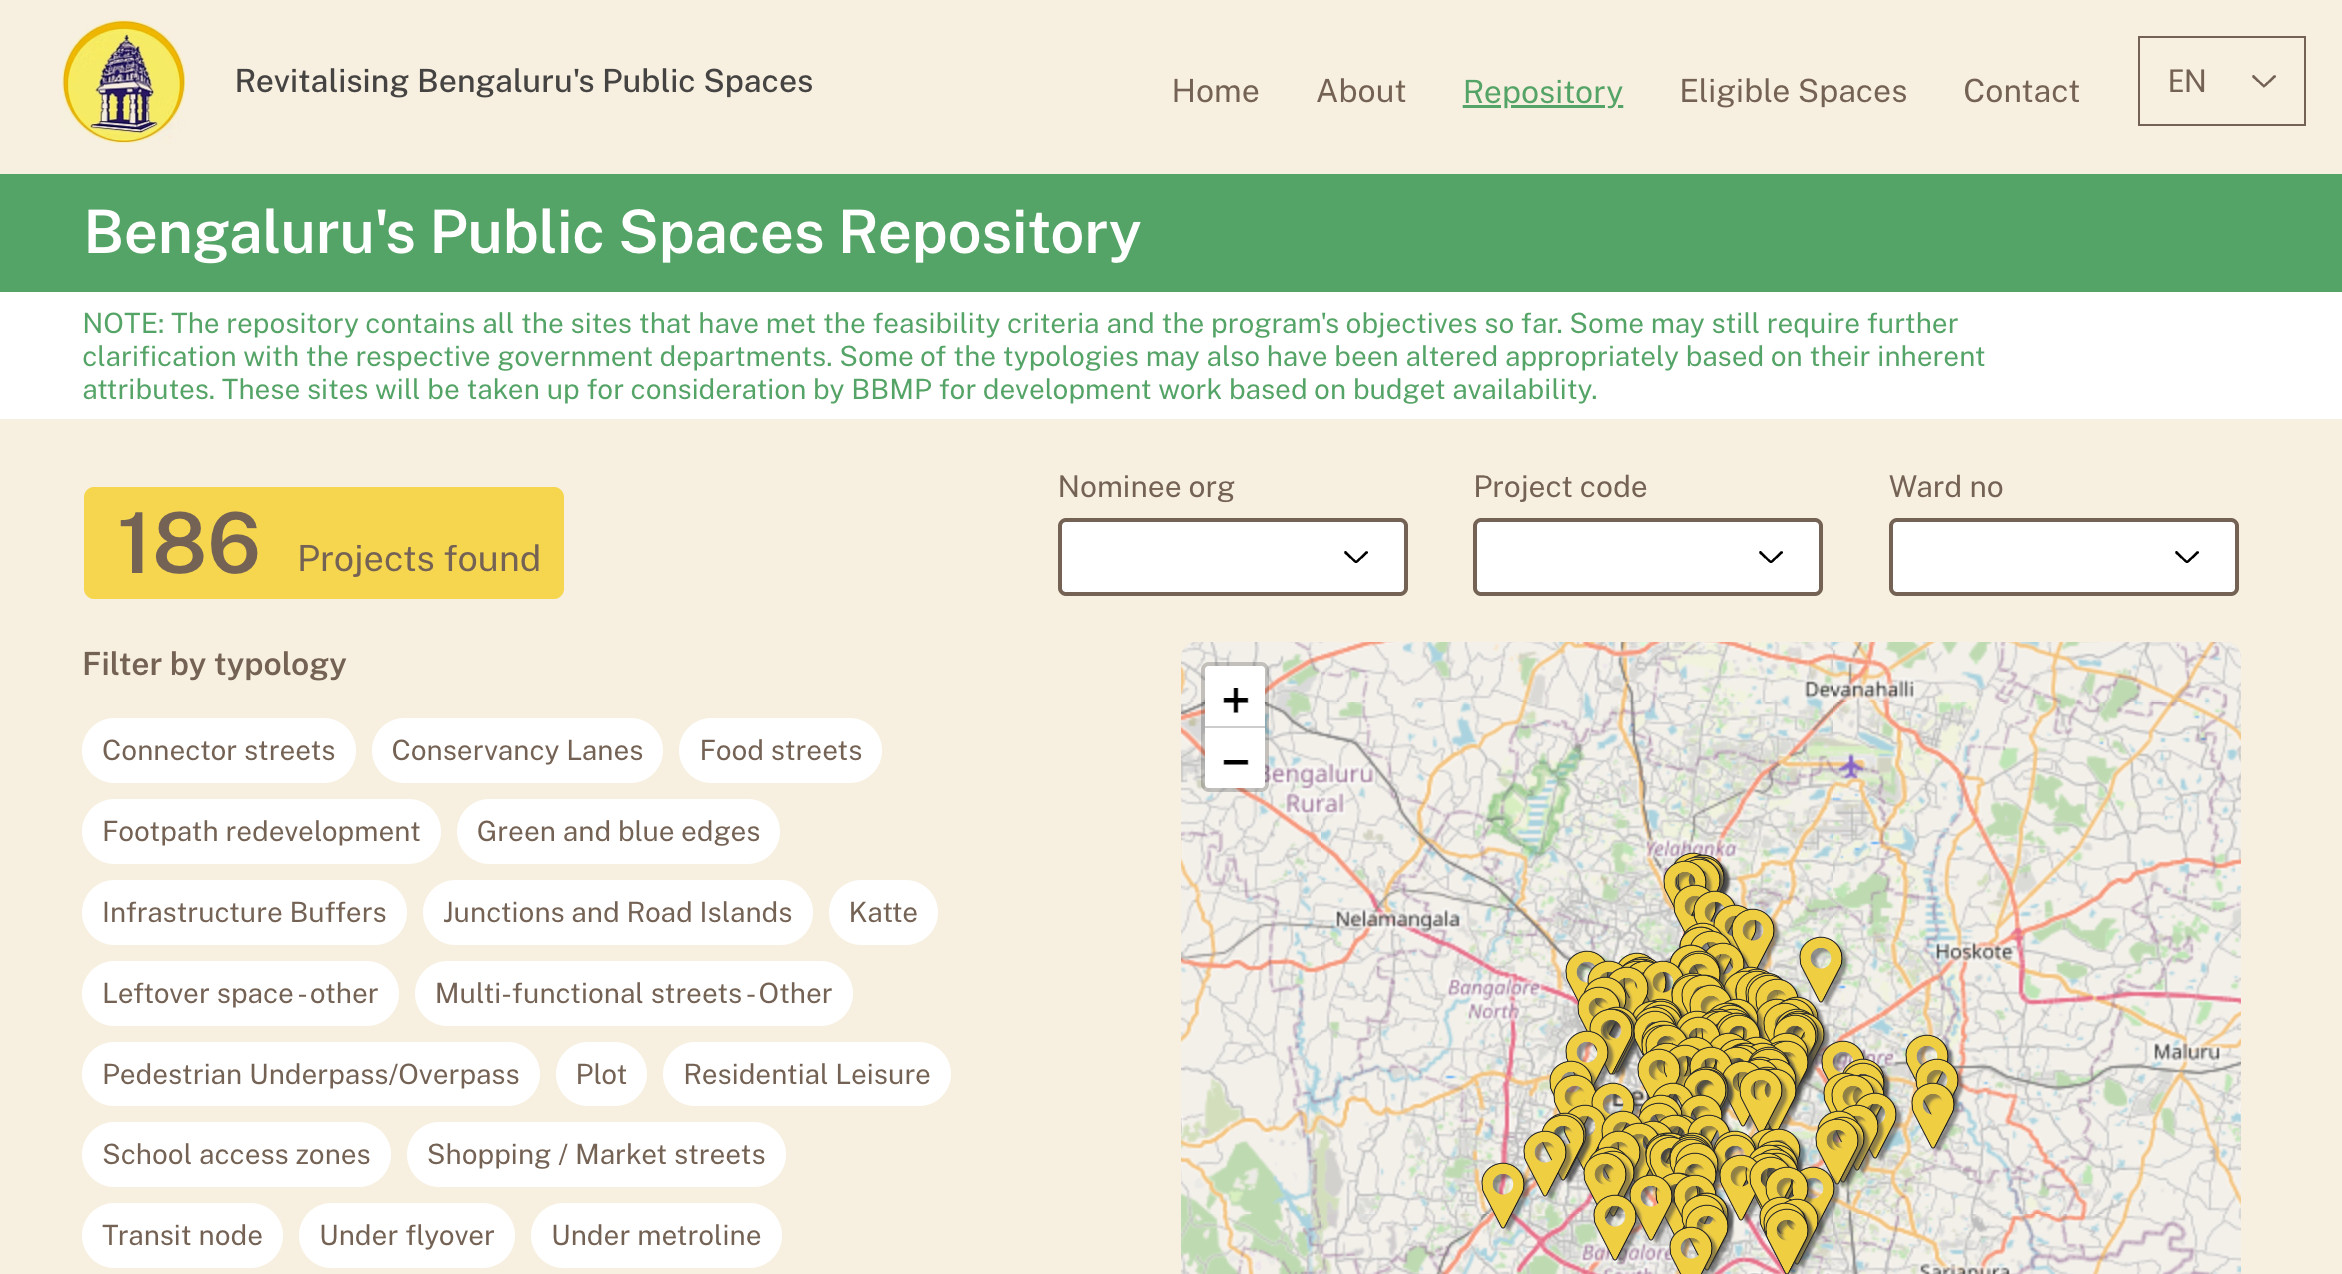This screenshot has height=1274, width=2342.
Task: Switch to the Eligible Spaces tab
Action: point(1792,91)
